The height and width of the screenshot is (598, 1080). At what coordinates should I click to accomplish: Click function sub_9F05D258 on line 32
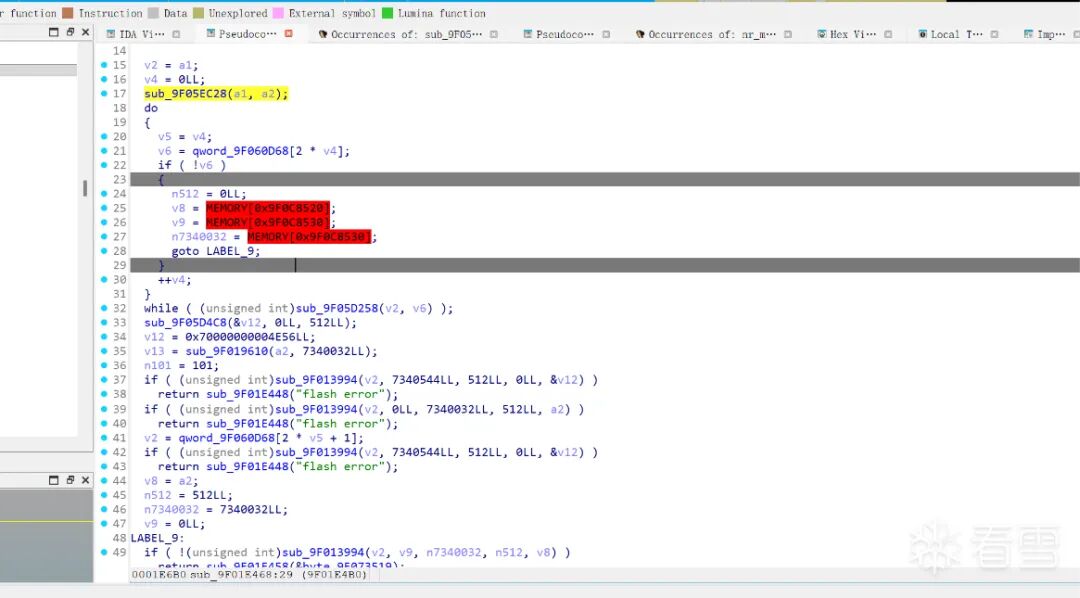(x=337, y=309)
